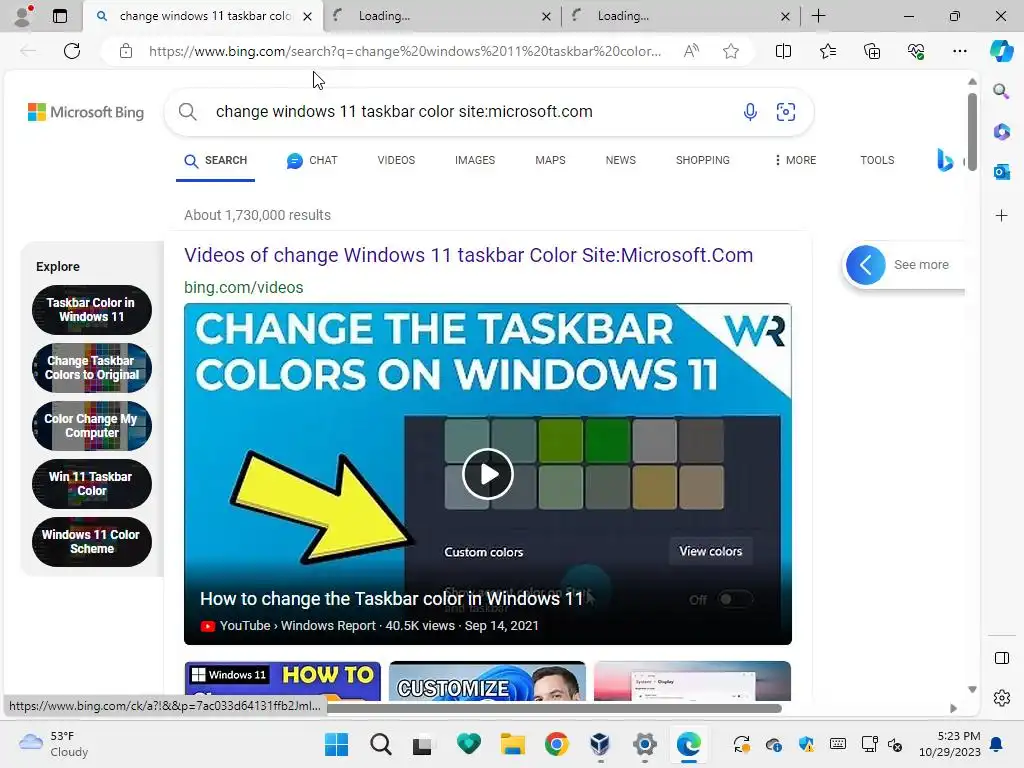This screenshot has width=1024, height=768.
Task: Open File Explorer from taskbar
Action: tap(513, 744)
